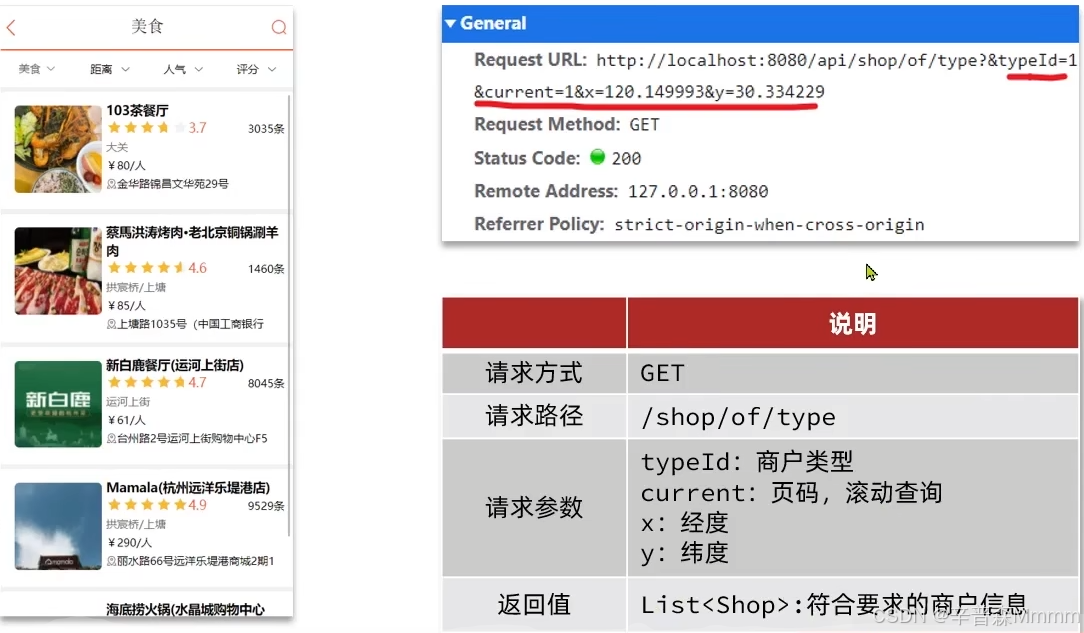Viewport: 1084px width, 633px height.
Task: Click the 9529条 review count
Action: (x=266, y=506)
